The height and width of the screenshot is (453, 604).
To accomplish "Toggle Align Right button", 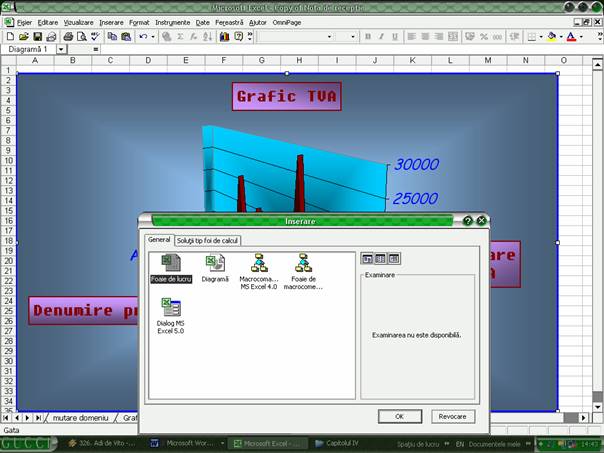I will pyautogui.click(x=439, y=37).
